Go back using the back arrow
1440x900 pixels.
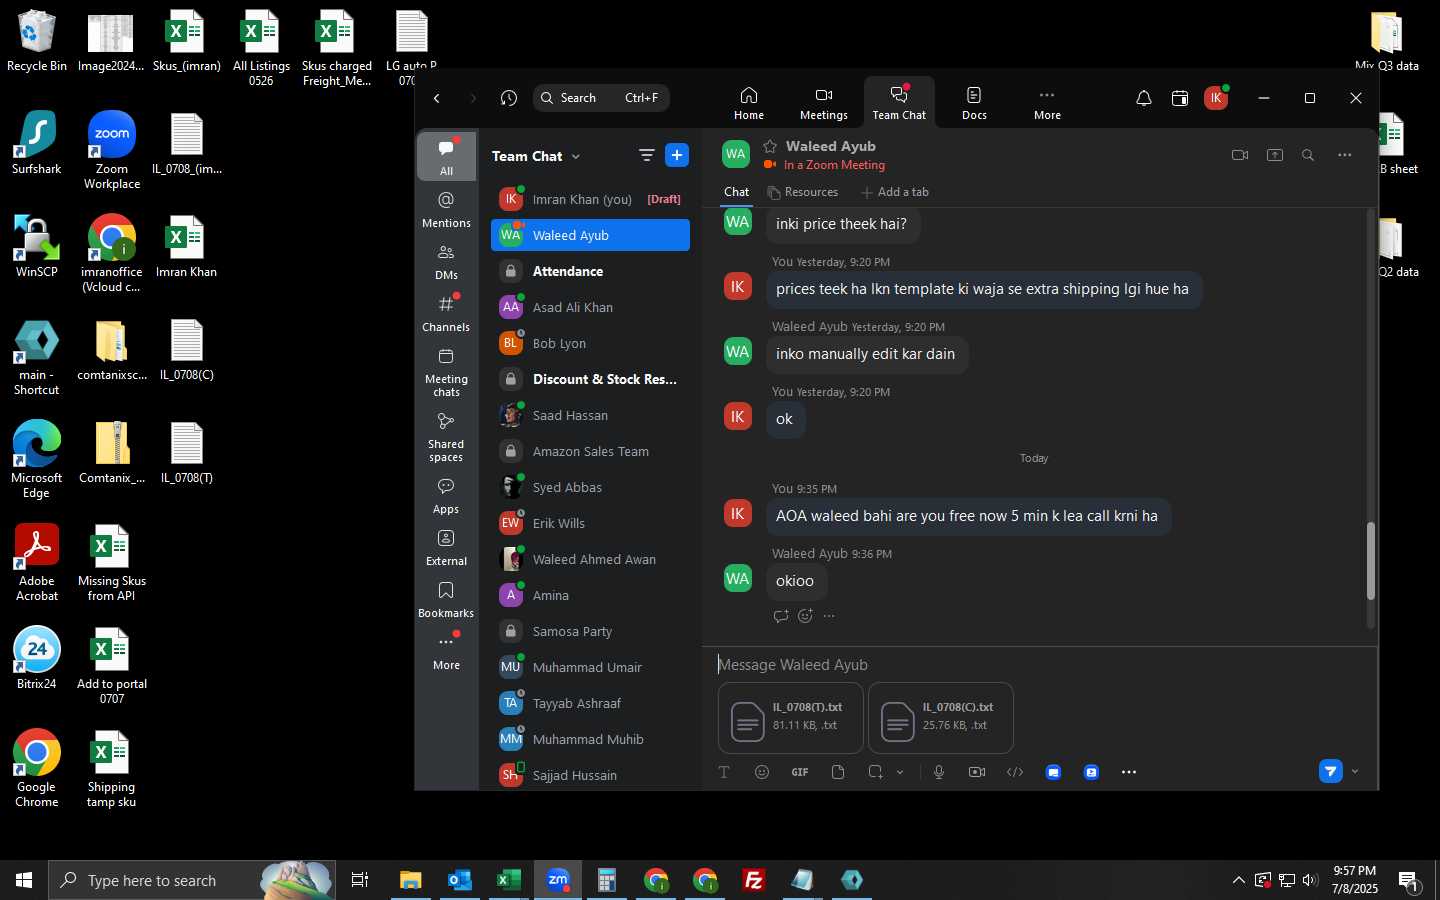coord(437,98)
